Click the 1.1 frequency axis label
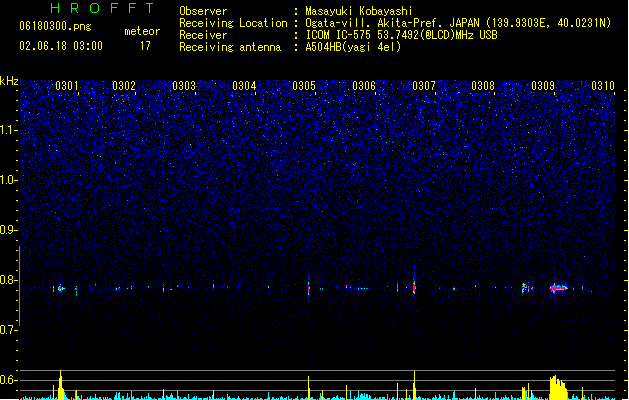 click(x=8, y=130)
